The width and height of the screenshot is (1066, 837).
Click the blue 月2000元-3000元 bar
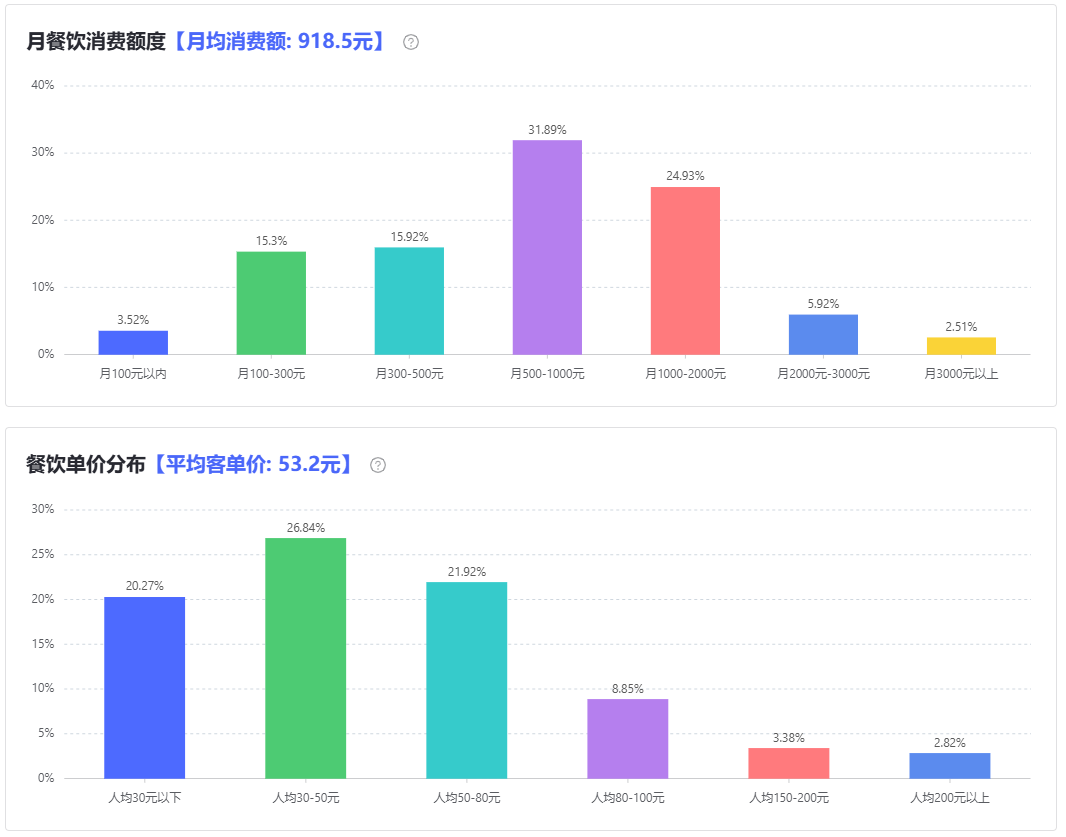pos(823,335)
